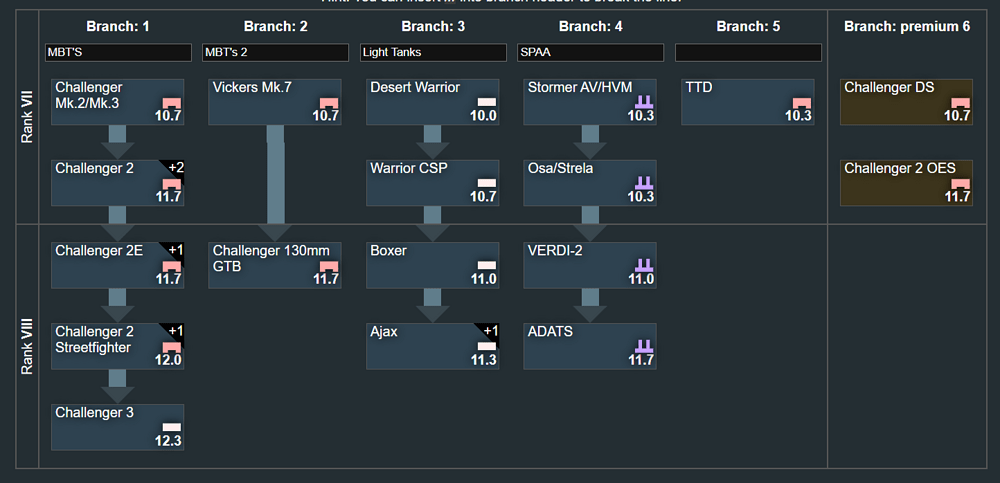1000x483 pixels.
Task: Click the SPAA icon on ADATS card
Action: [x=644, y=346]
